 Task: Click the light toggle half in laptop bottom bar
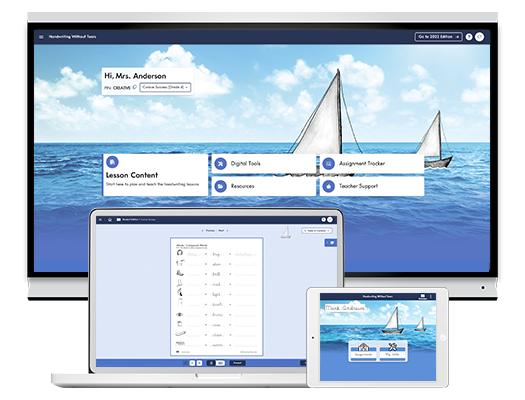[x=220, y=363]
